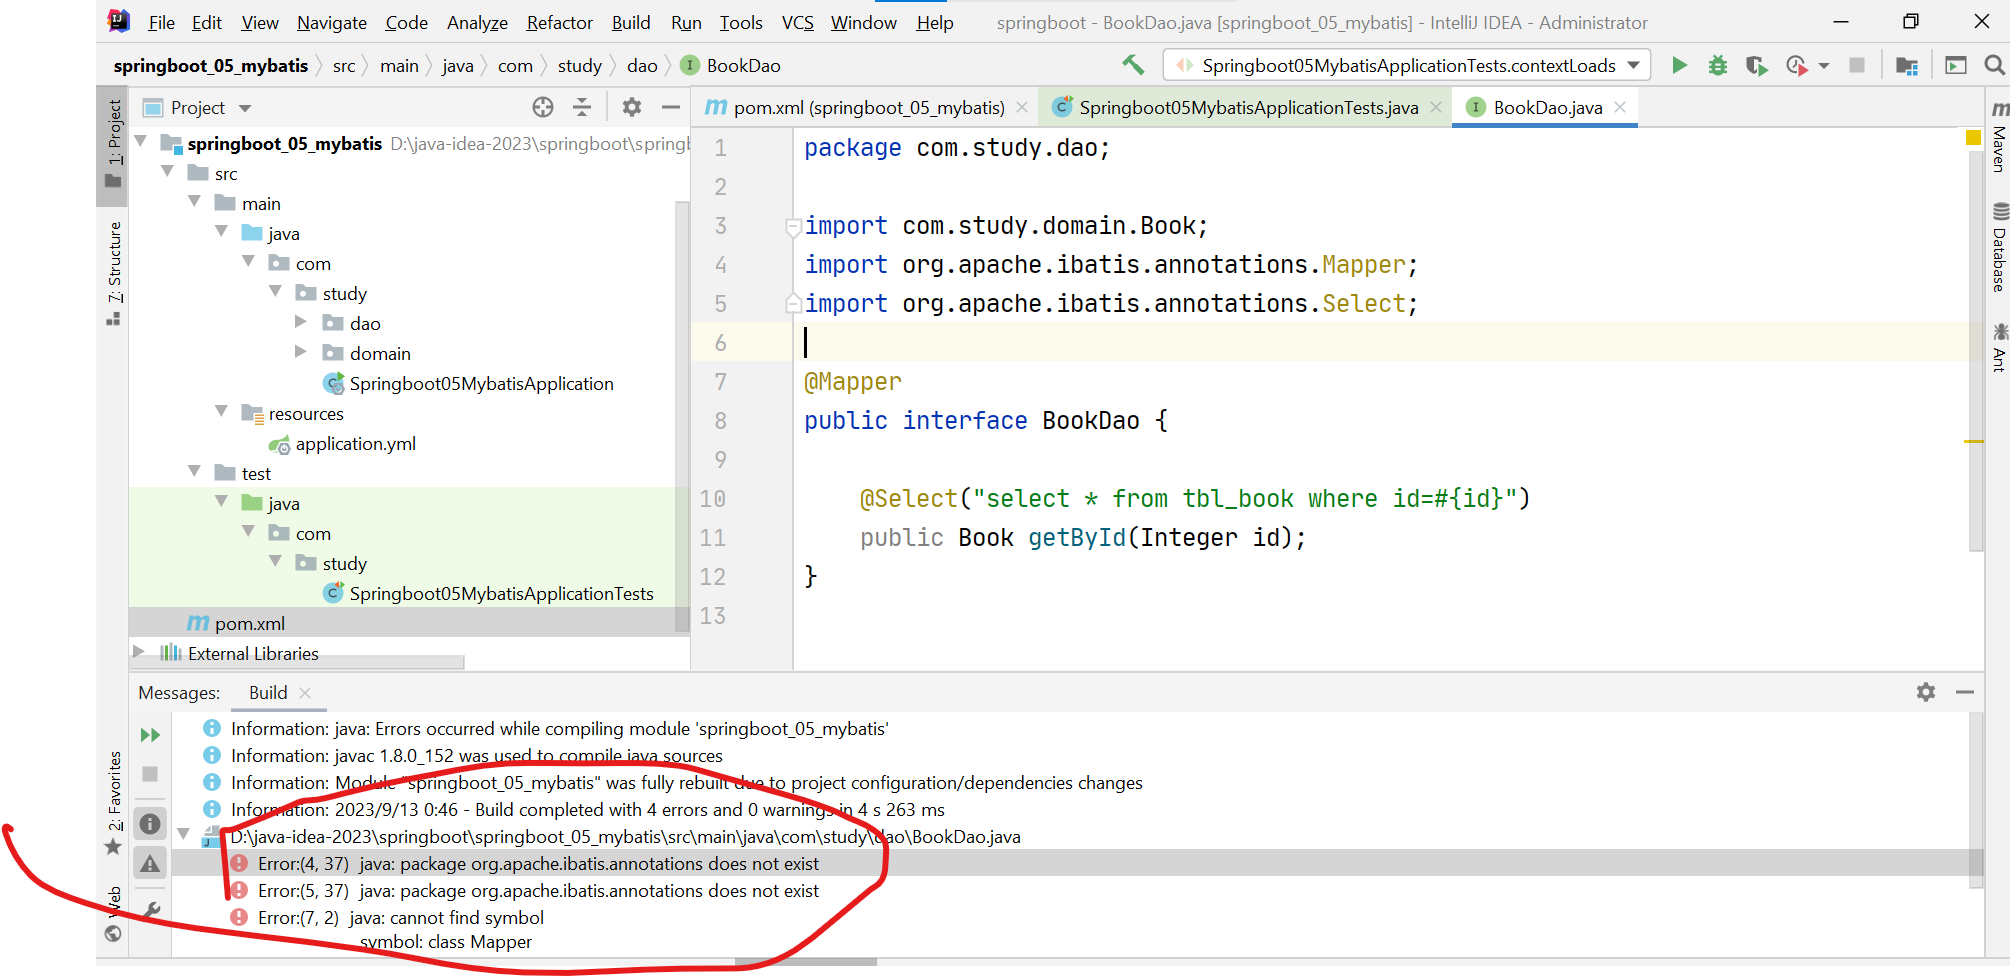
Task: Rerun the build in the Build panel
Action: (150, 734)
